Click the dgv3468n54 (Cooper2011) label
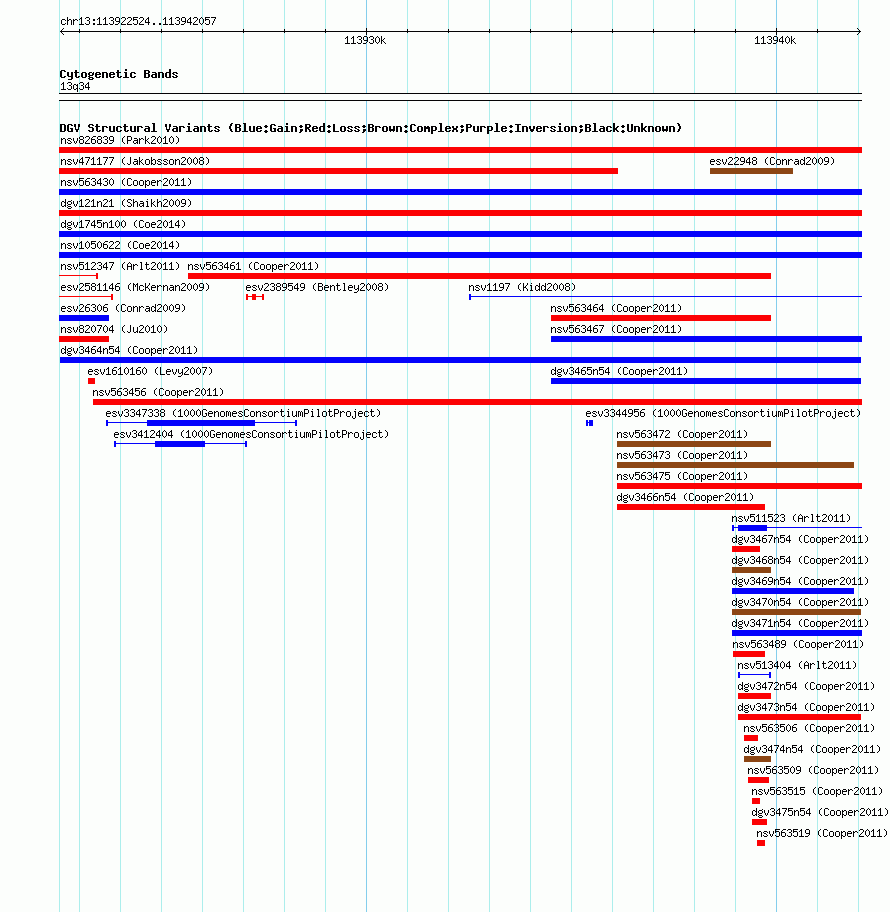This screenshot has width=890, height=912. pos(800,560)
